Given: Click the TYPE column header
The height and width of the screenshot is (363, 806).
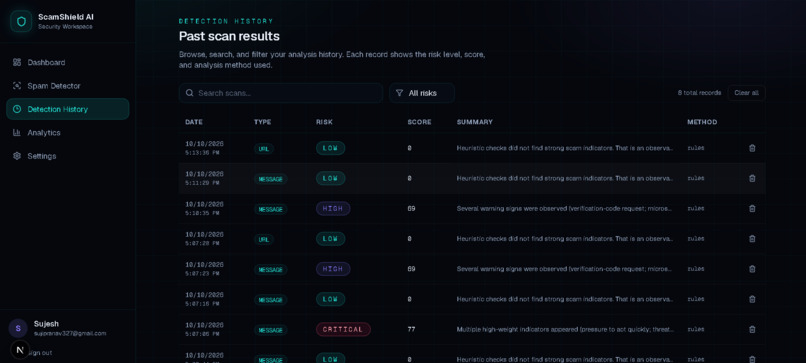Looking at the screenshot, I should tap(262, 122).
